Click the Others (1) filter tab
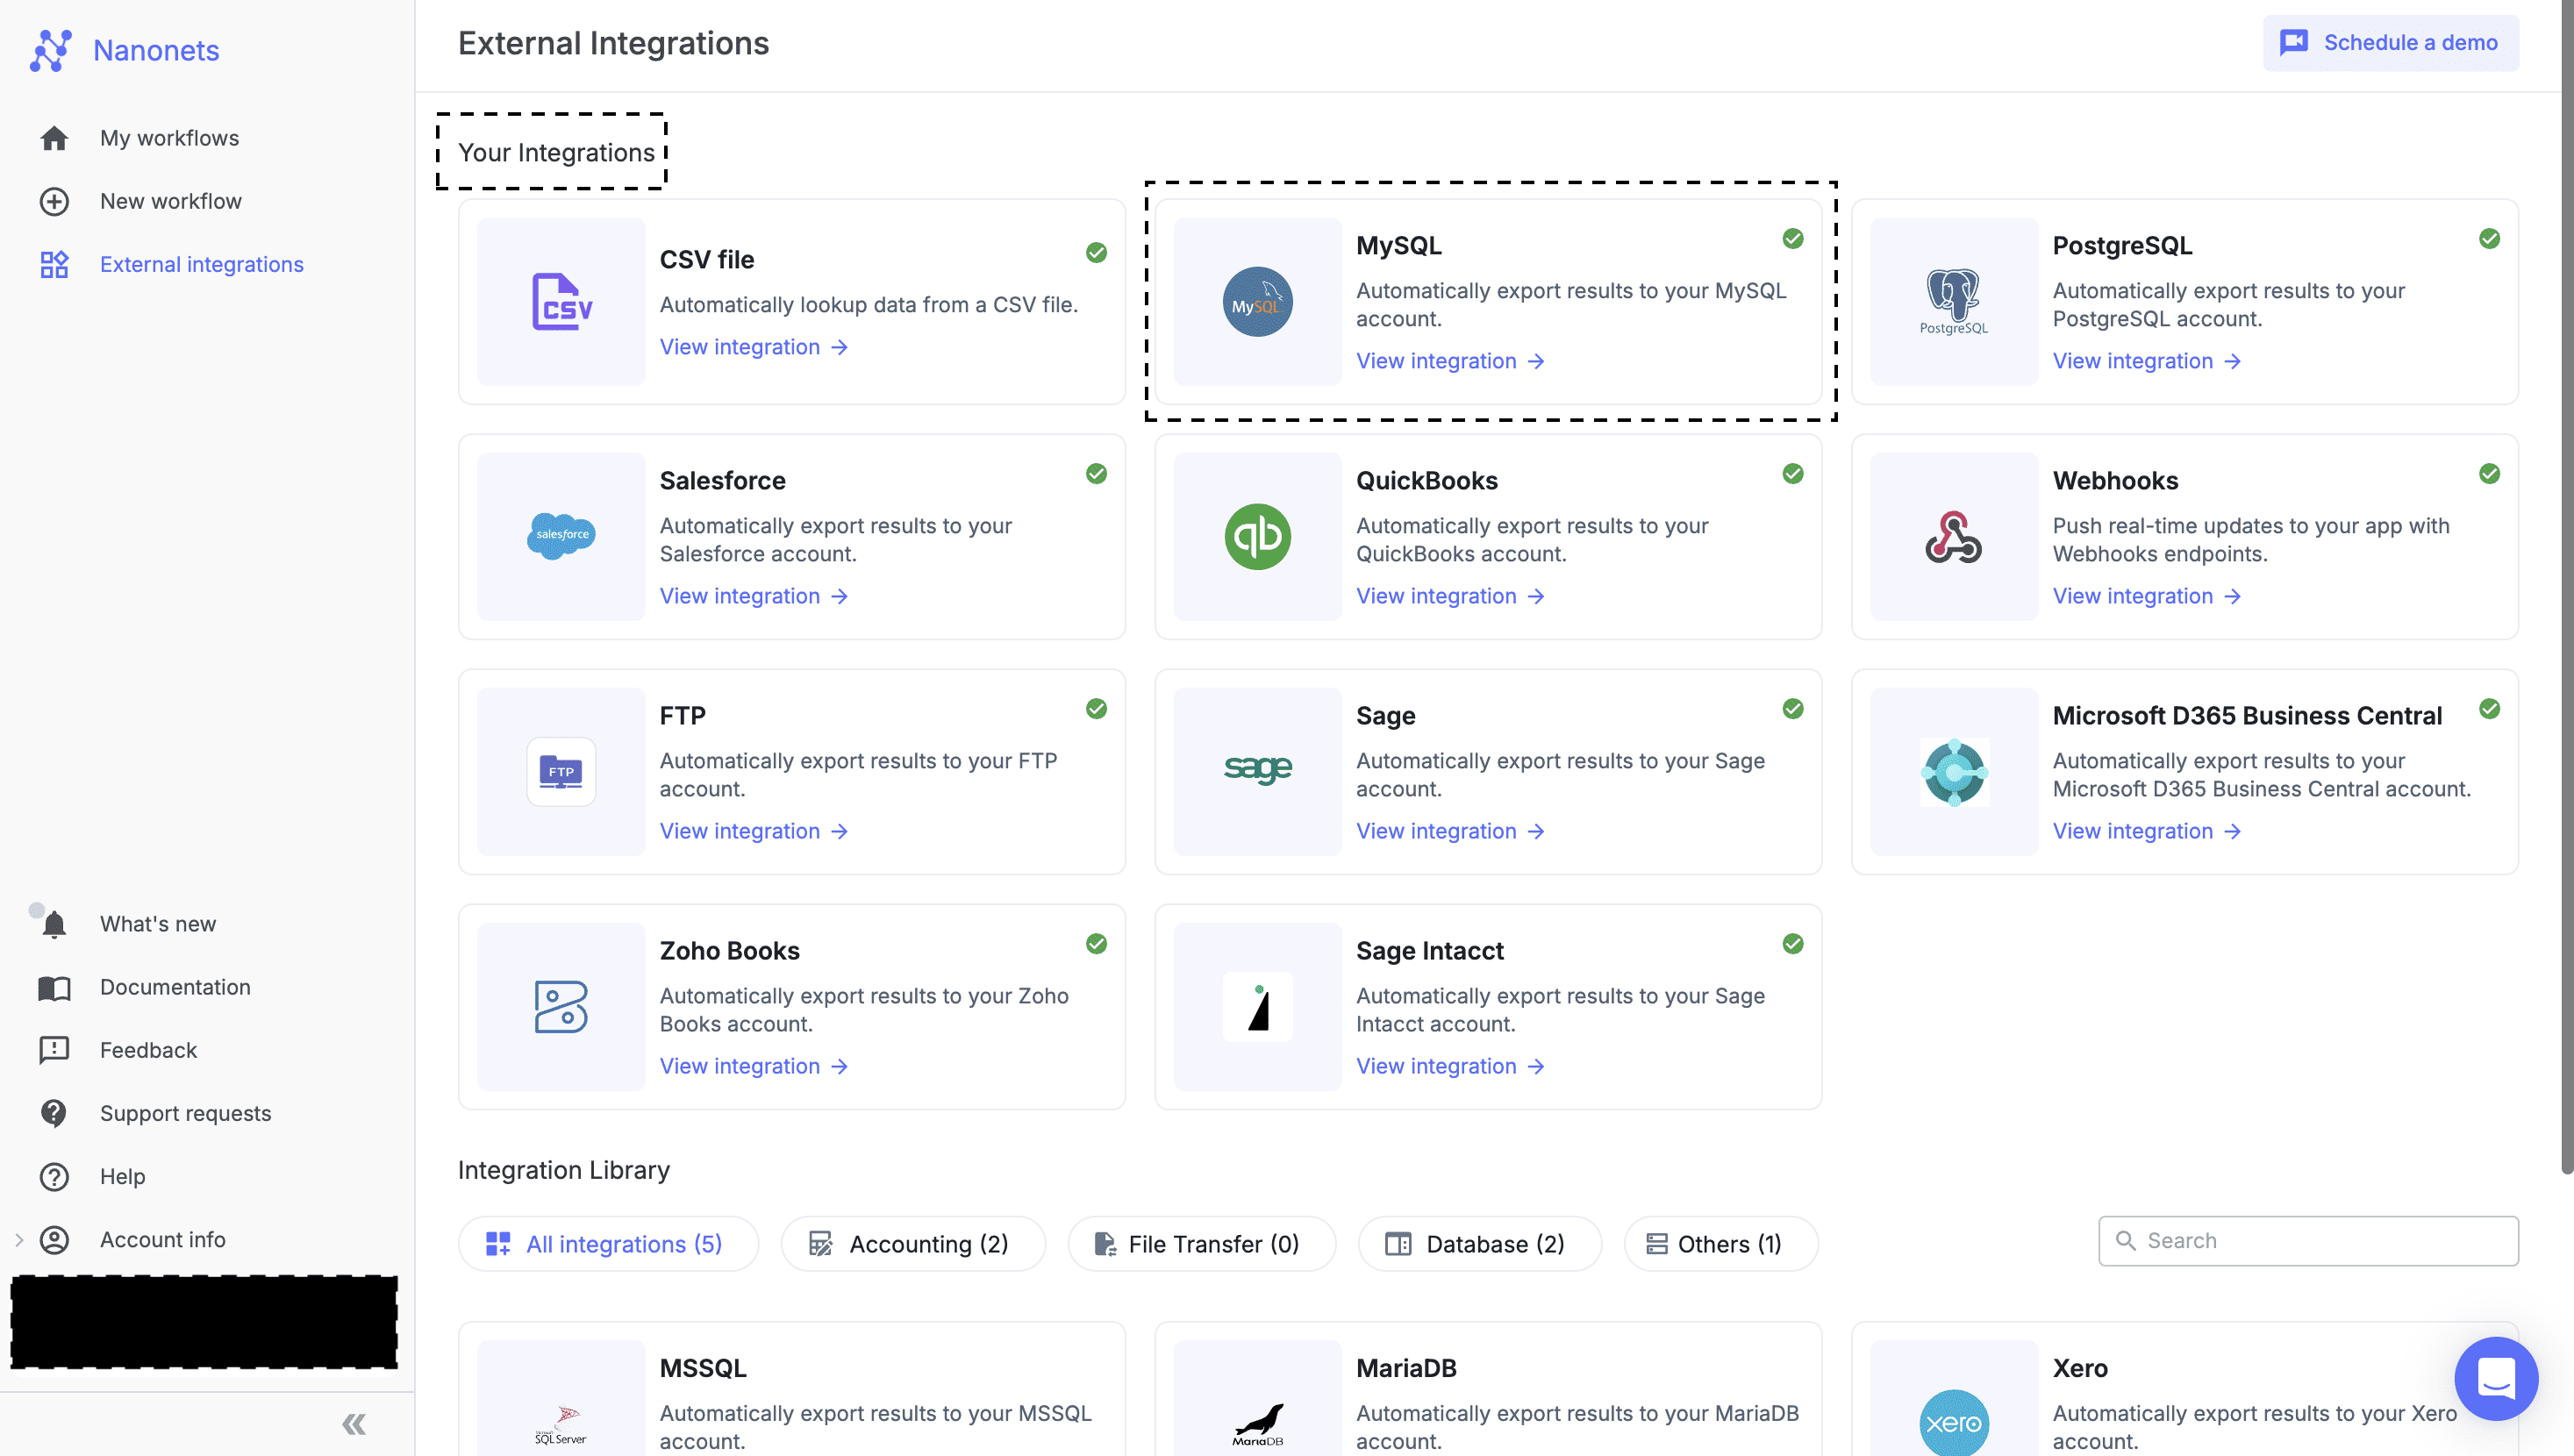Image resolution: width=2574 pixels, height=1456 pixels. click(x=1713, y=1244)
